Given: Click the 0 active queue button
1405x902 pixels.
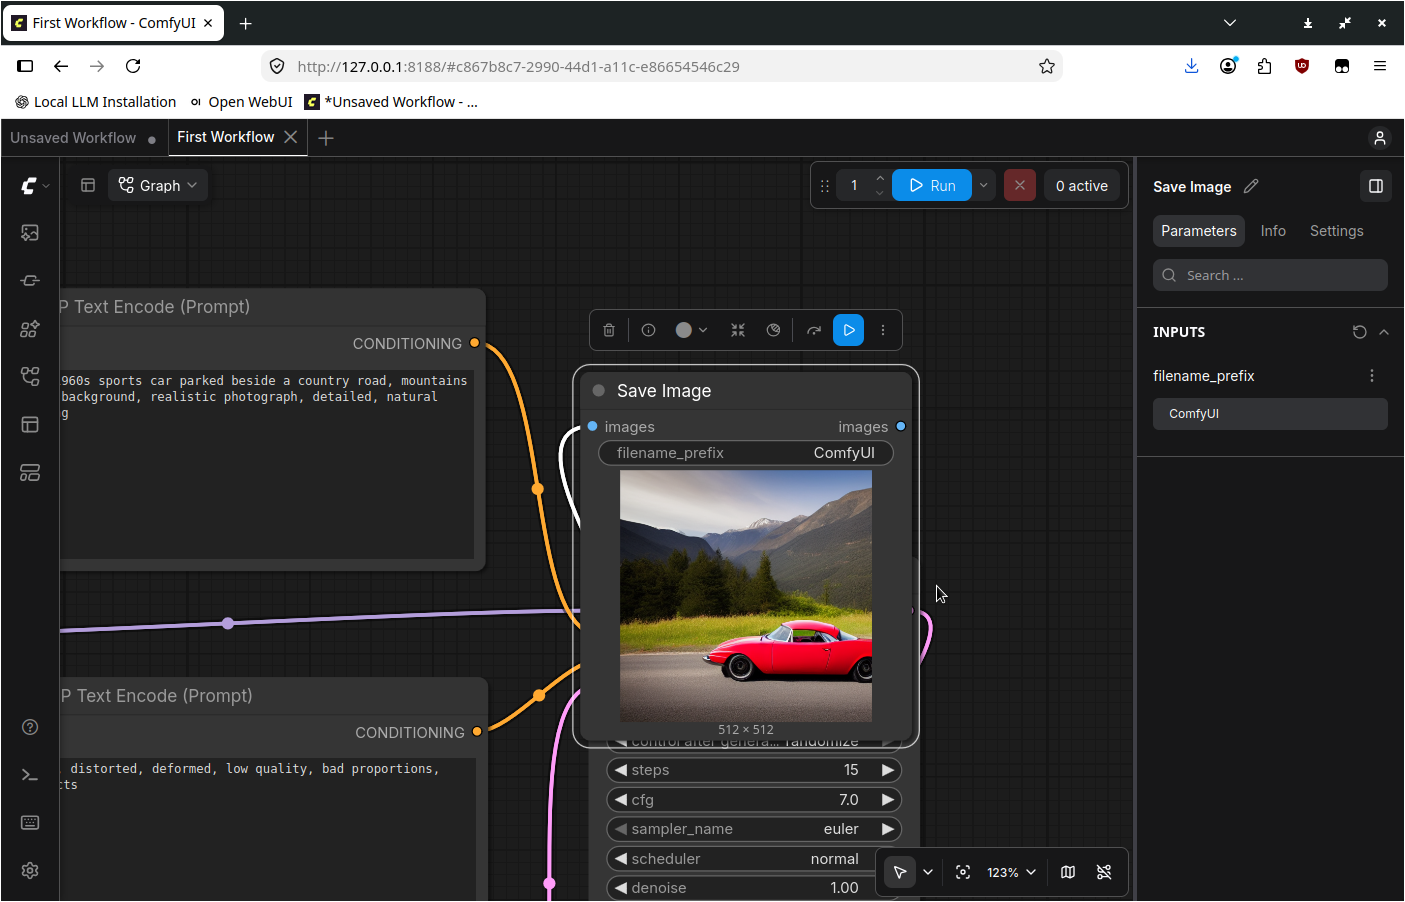Looking at the screenshot, I should pyautogui.click(x=1082, y=185).
